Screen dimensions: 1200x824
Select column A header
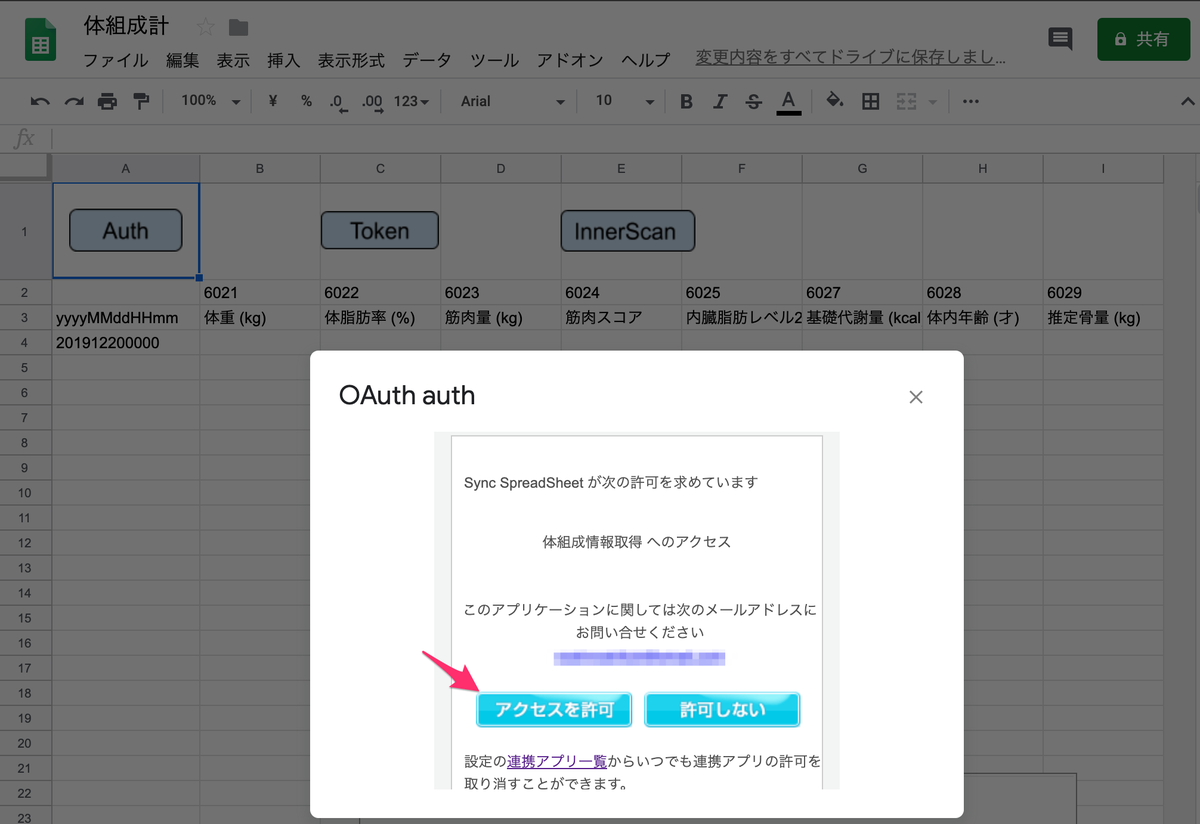[x=126, y=169]
